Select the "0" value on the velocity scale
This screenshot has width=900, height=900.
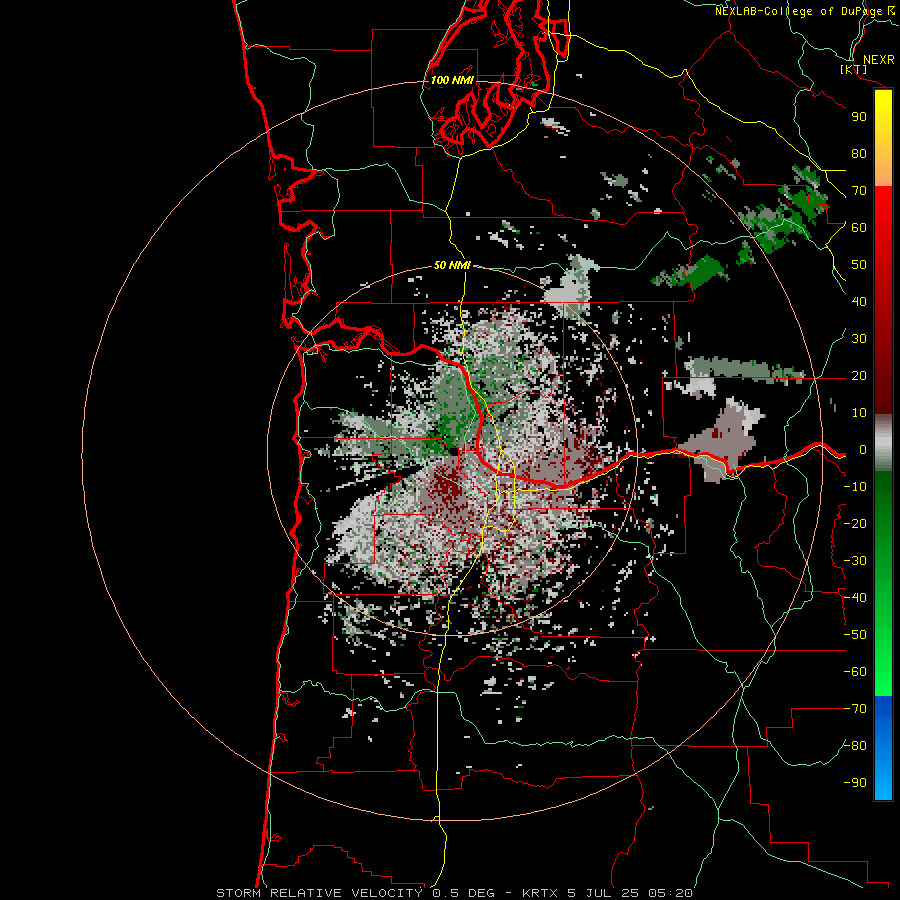[863, 449]
